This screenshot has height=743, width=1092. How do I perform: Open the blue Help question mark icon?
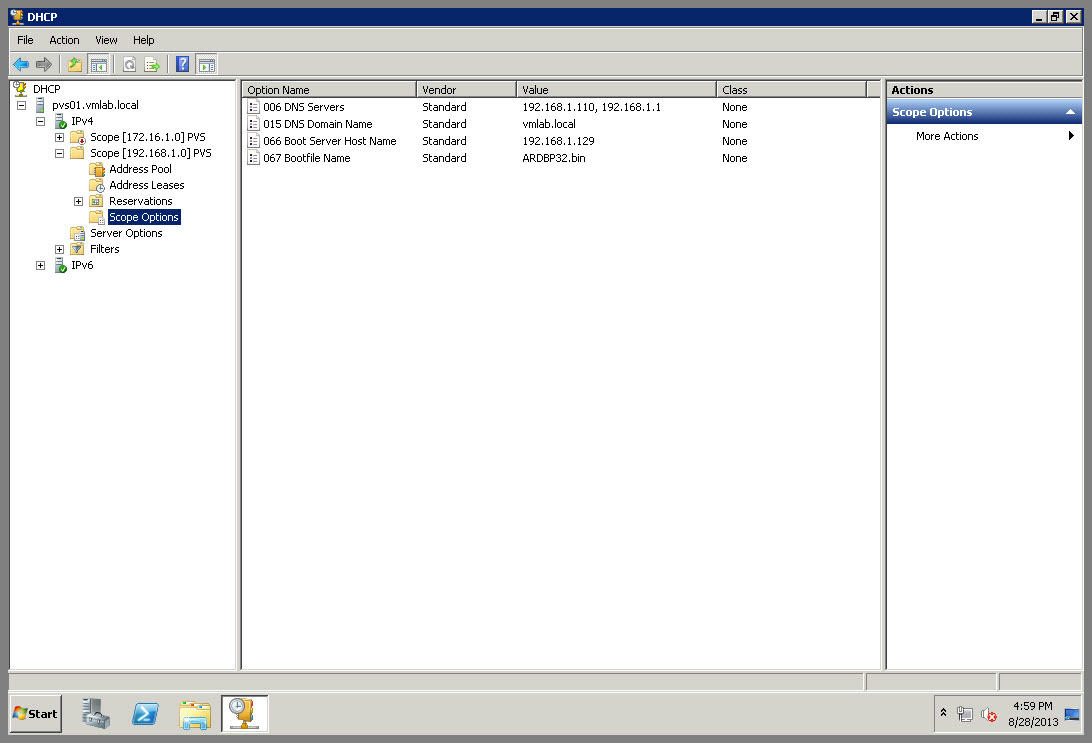click(183, 65)
